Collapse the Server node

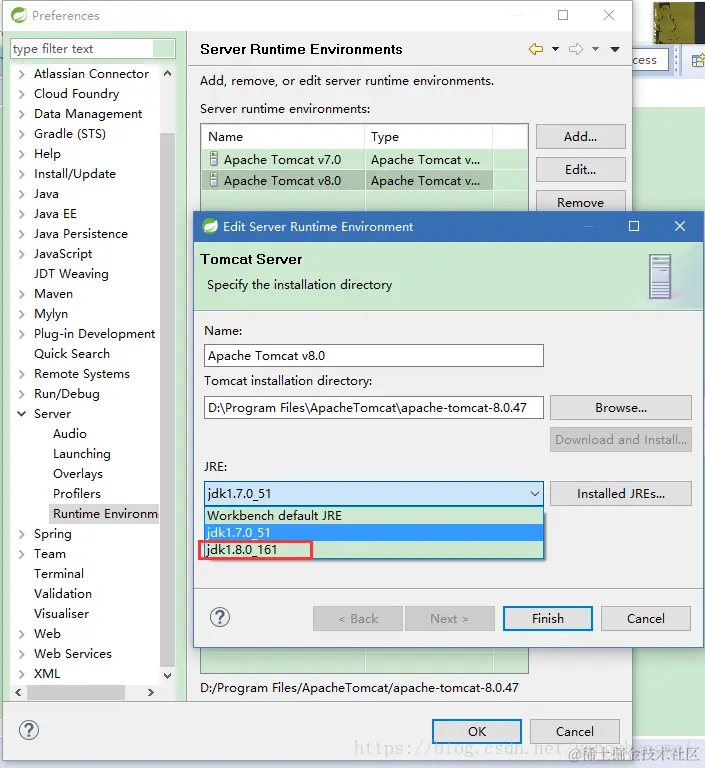tap(22, 414)
